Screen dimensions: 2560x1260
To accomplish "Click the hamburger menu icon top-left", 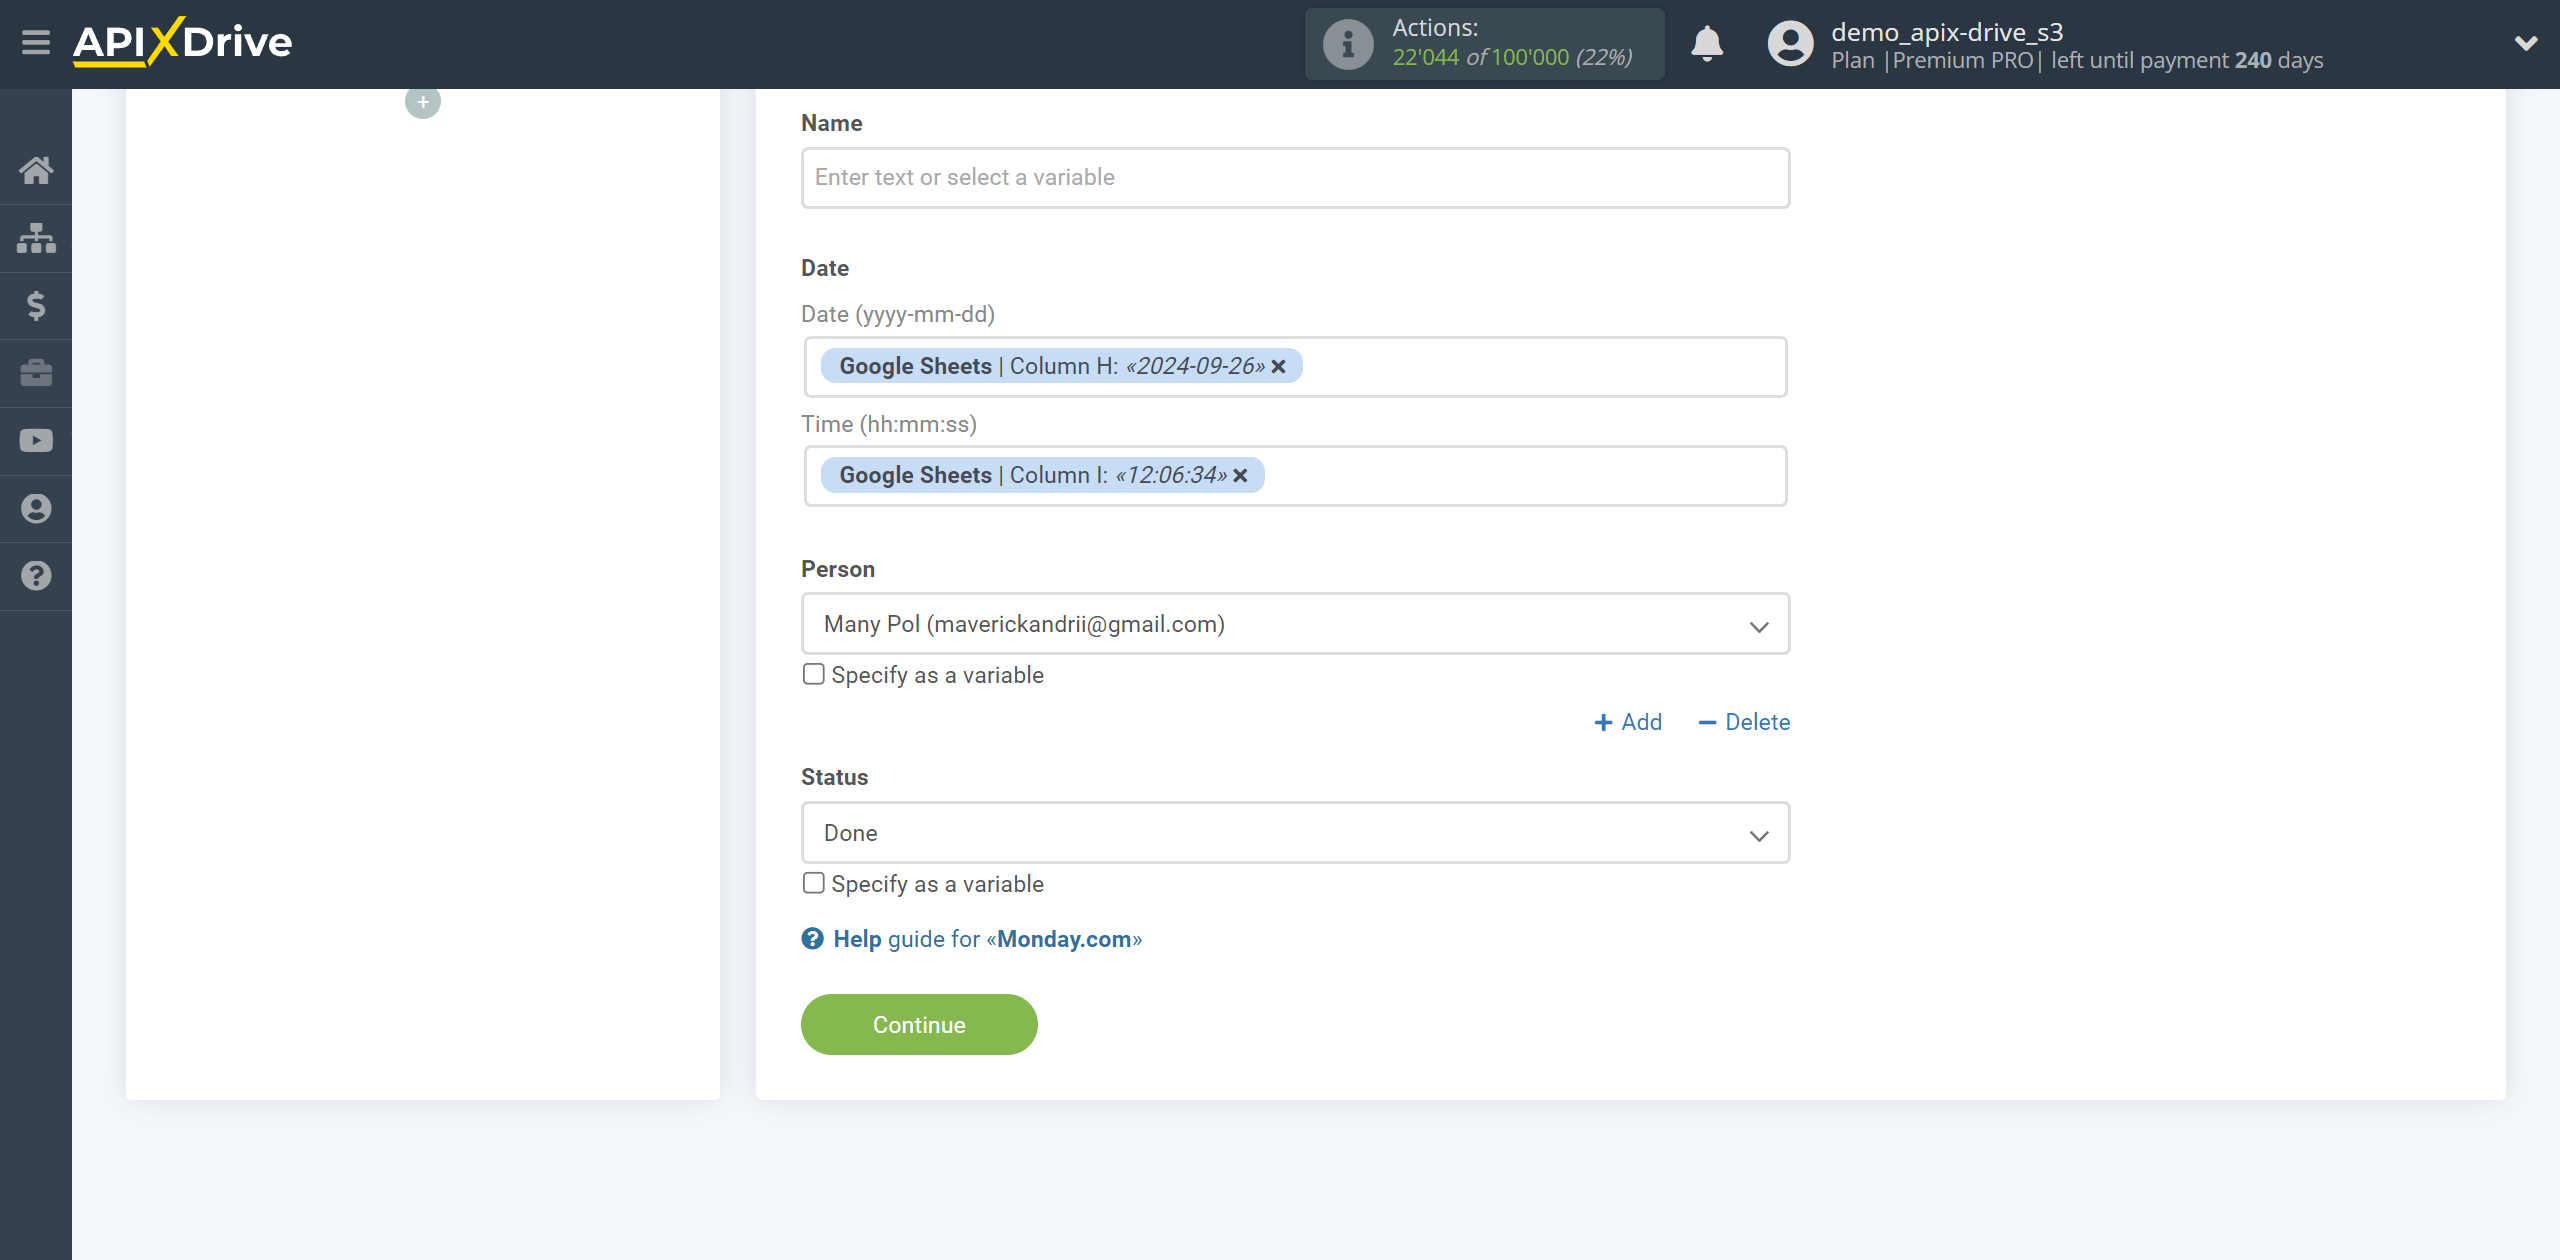I will [x=34, y=42].
